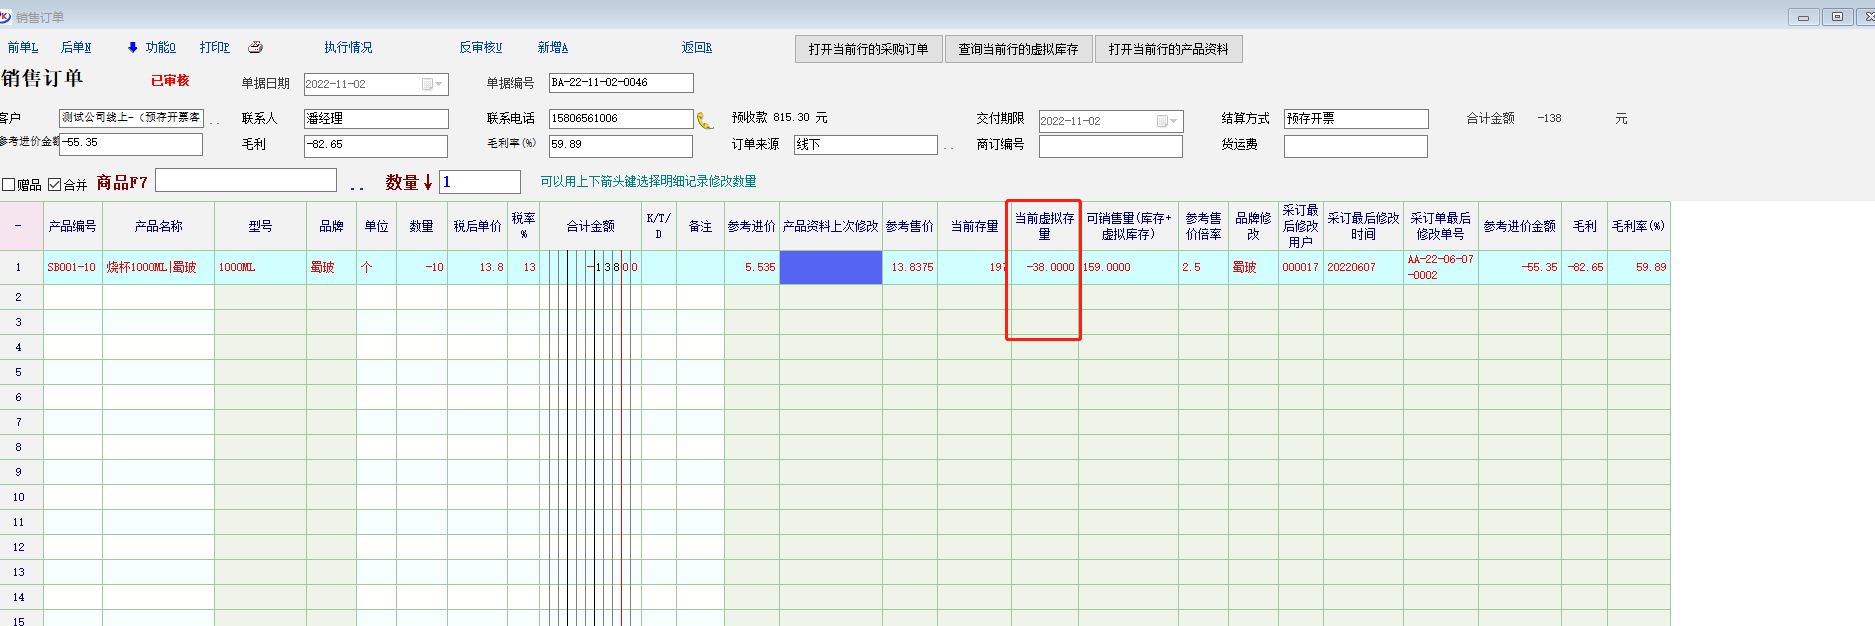Click 打开当前行的采购订单 button
Image resolution: width=1875 pixels, height=626 pixels.
click(x=868, y=49)
